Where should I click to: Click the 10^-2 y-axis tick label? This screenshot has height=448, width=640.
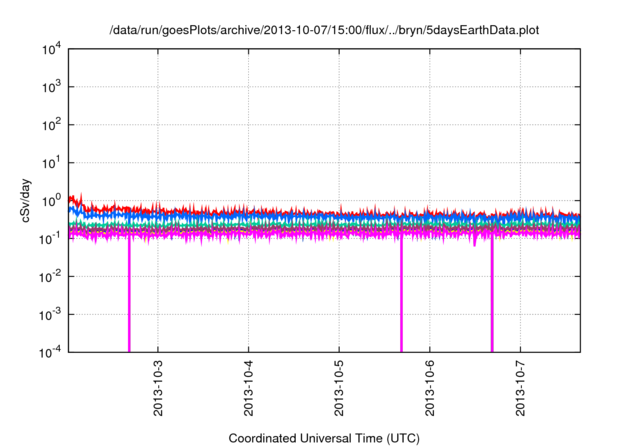tap(50, 277)
